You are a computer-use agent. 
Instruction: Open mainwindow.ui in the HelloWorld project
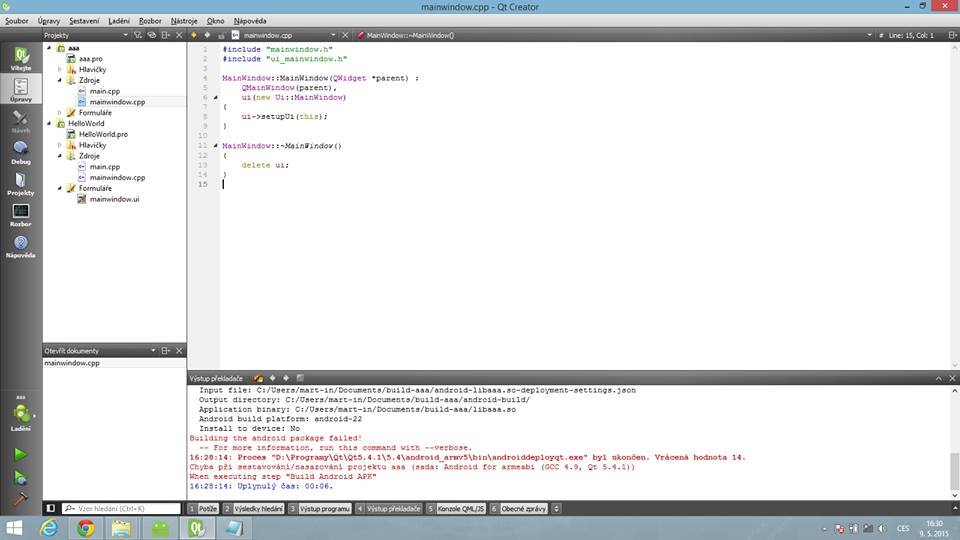113,199
